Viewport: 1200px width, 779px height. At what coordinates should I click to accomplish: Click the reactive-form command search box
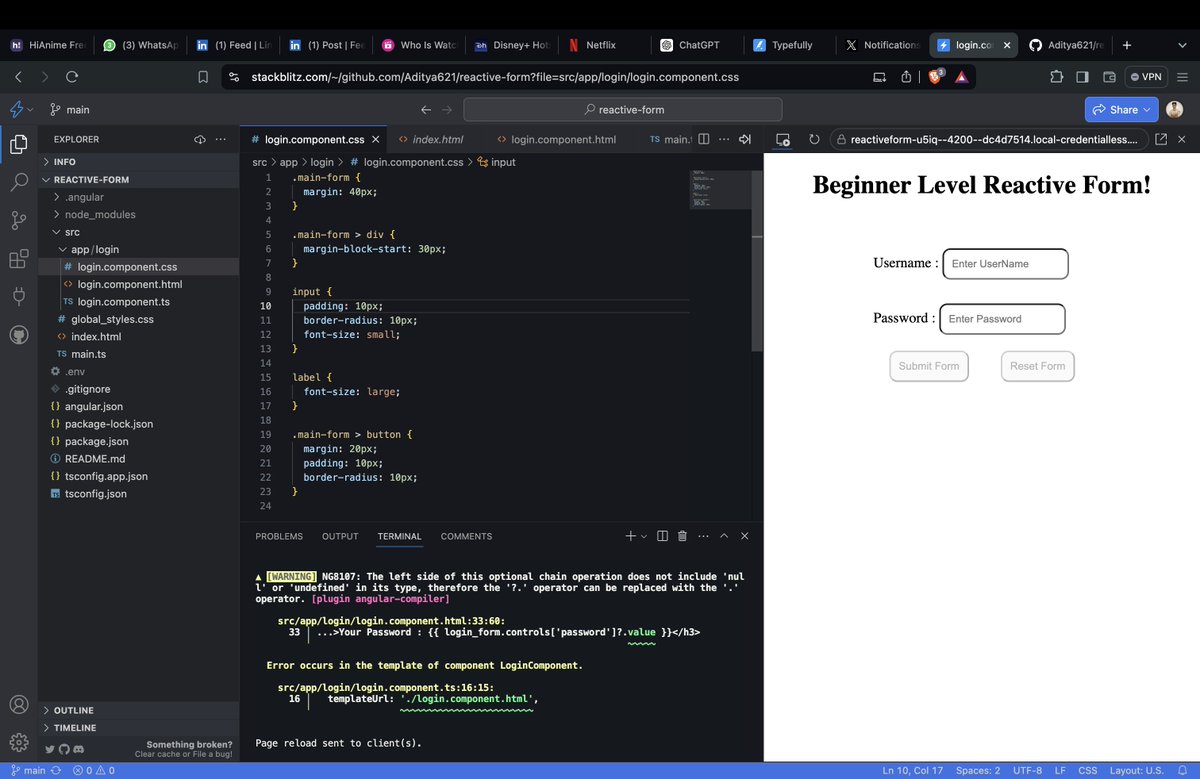[x=623, y=109]
